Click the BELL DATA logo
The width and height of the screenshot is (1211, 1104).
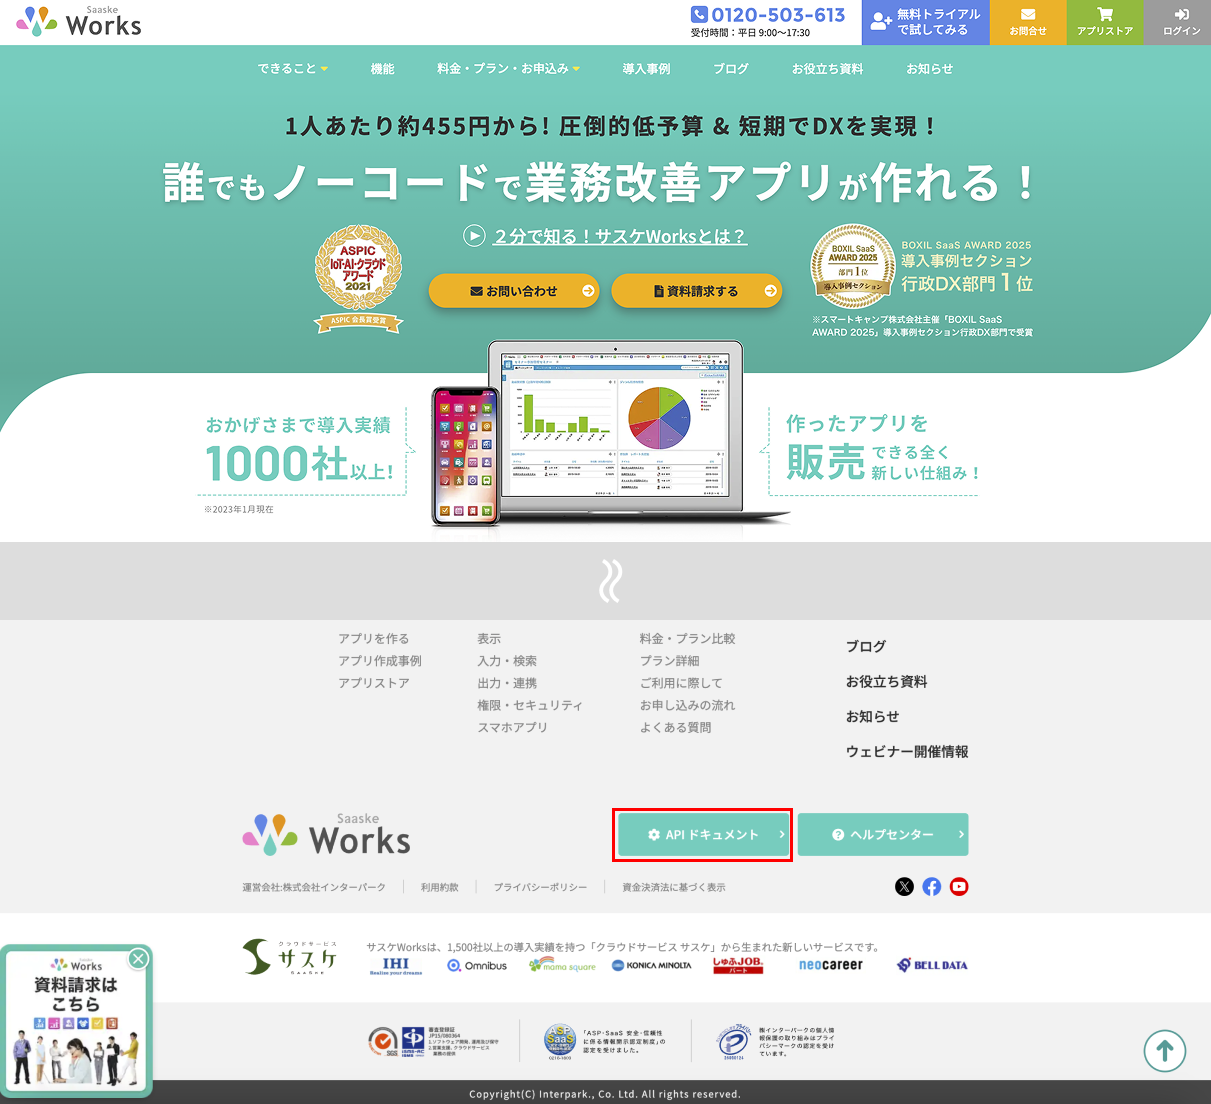click(932, 965)
